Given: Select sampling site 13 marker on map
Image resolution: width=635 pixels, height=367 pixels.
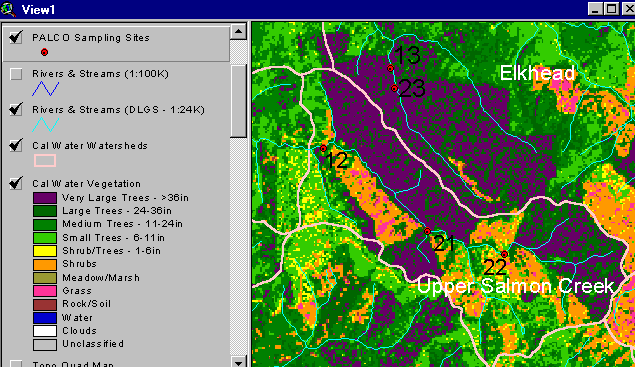Looking at the screenshot, I should pyautogui.click(x=390, y=68).
